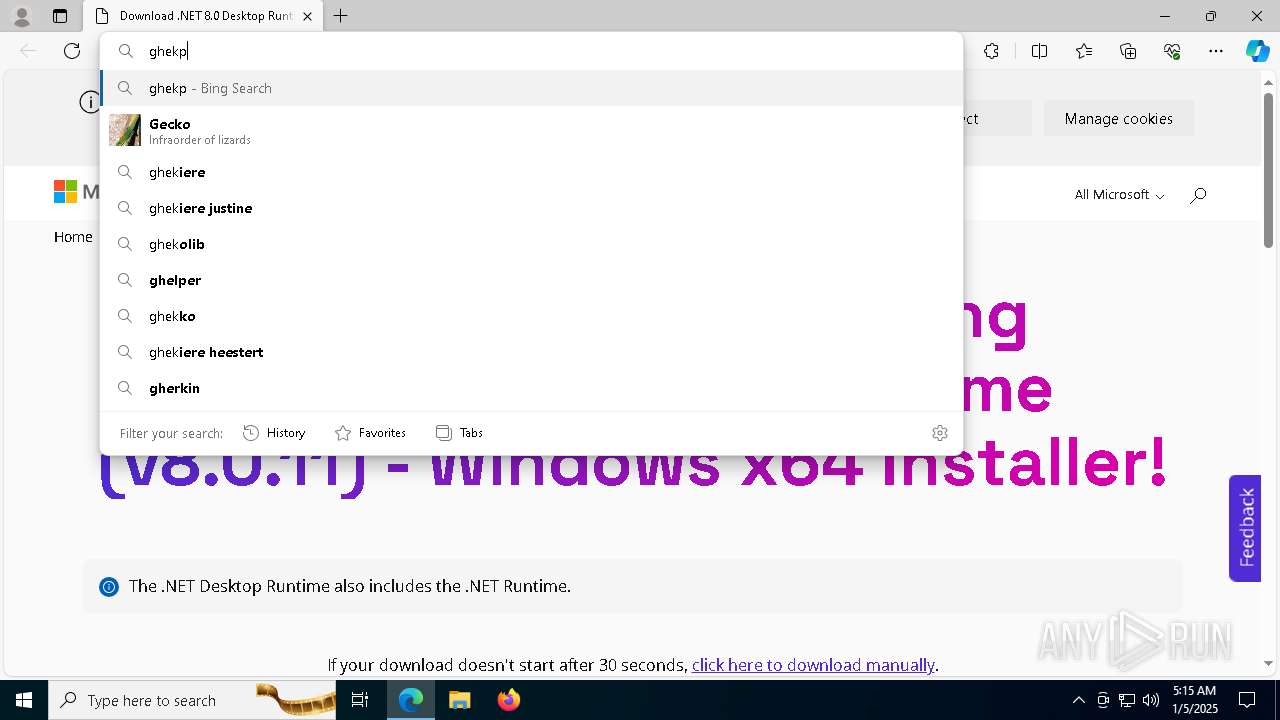Open Browser essentials heart icon
The width and height of the screenshot is (1280, 720).
[1172, 51]
